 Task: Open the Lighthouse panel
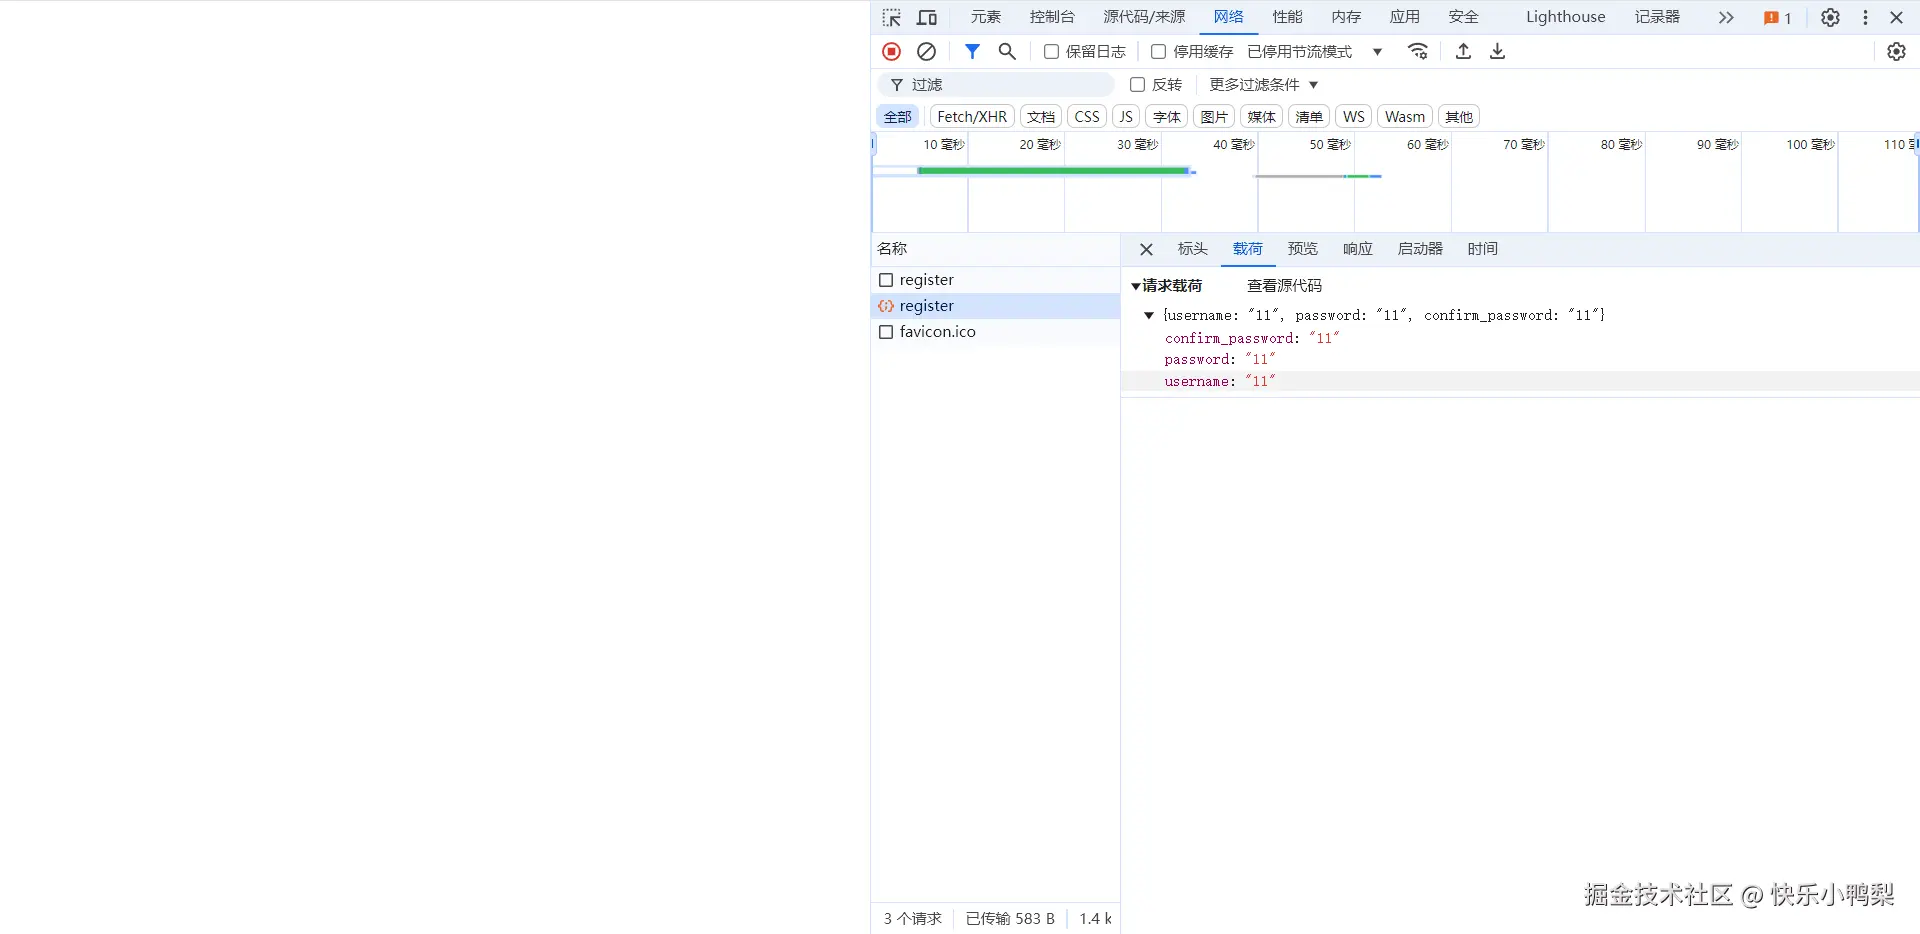pyautogui.click(x=1564, y=17)
